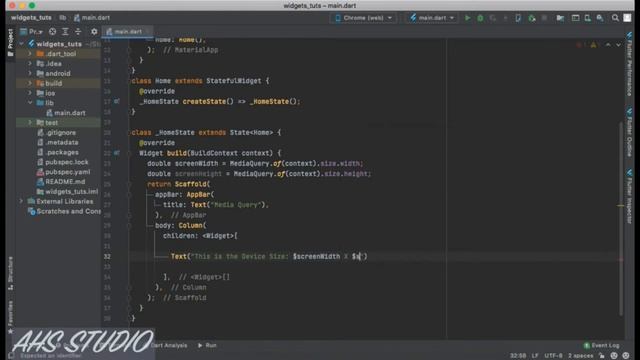
Task: Open Project panel gear settings
Action: [94, 31]
